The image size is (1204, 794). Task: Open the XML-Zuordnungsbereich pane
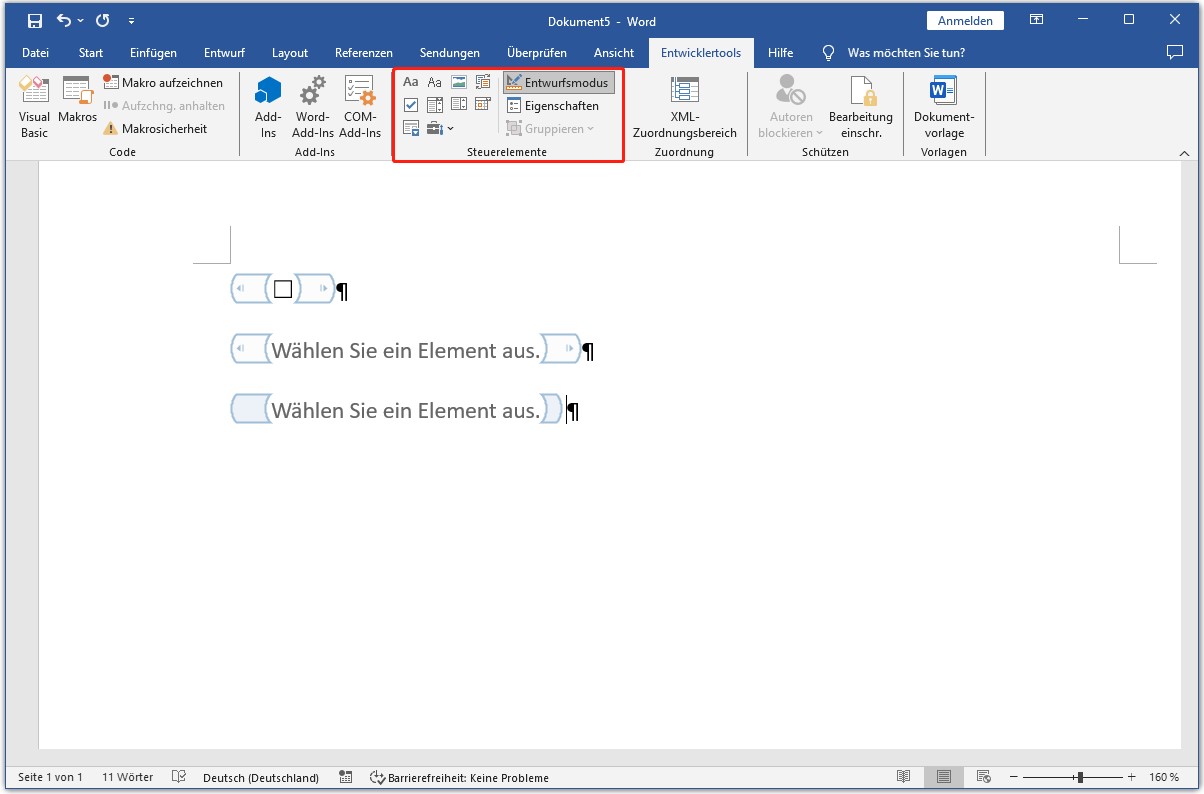point(685,105)
